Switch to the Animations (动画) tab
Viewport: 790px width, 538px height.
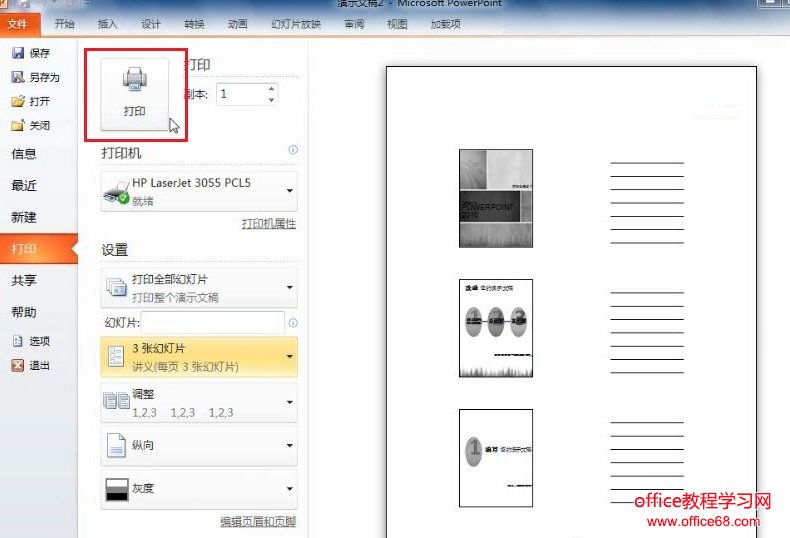tap(237, 24)
